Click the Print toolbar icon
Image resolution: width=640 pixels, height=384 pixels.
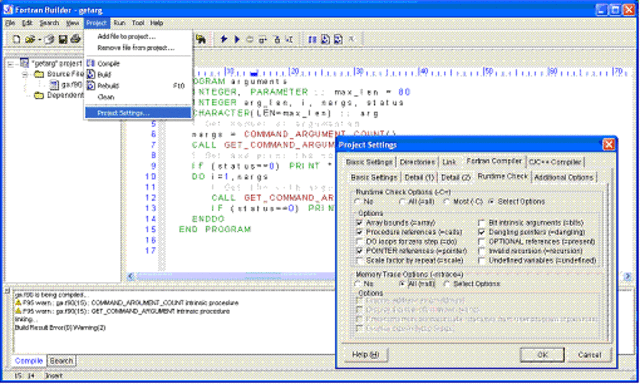click(76, 40)
